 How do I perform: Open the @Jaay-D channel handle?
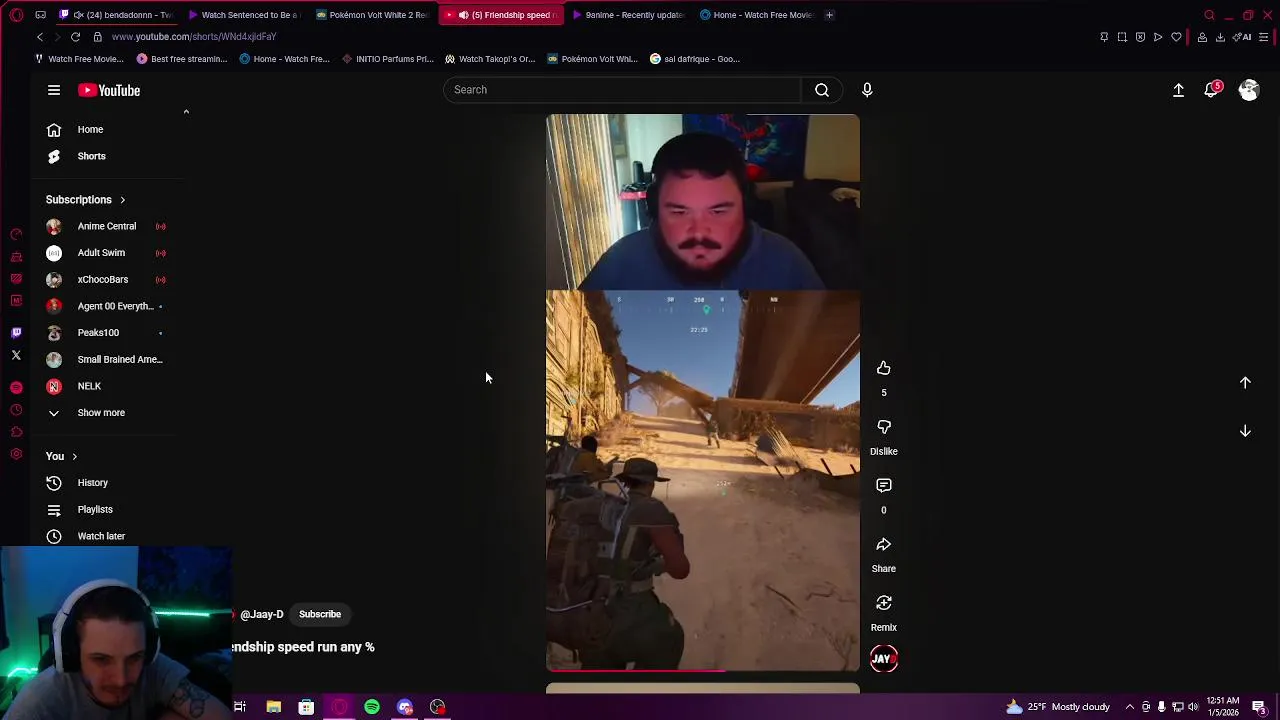click(x=262, y=614)
